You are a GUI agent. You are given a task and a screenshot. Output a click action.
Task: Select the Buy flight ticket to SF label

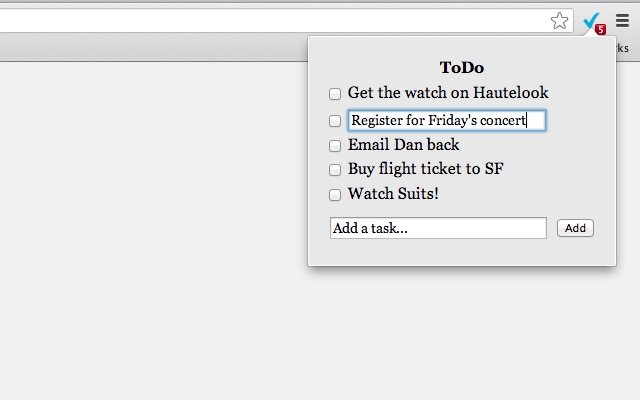[x=426, y=169]
